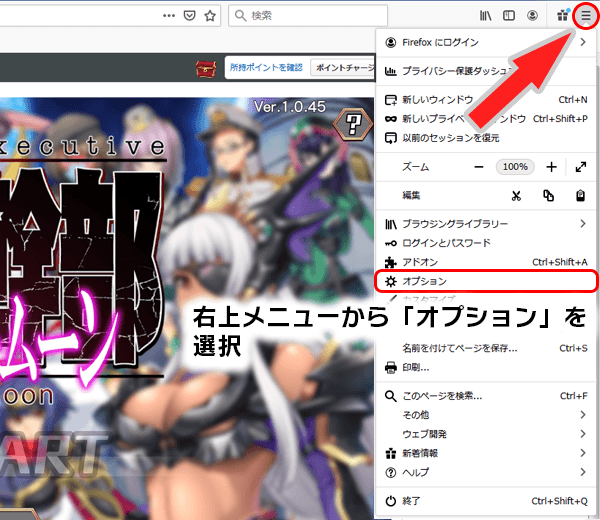Click the Ver.1.0.45 version text
600x520 pixels.
click(x=290, y=107)
